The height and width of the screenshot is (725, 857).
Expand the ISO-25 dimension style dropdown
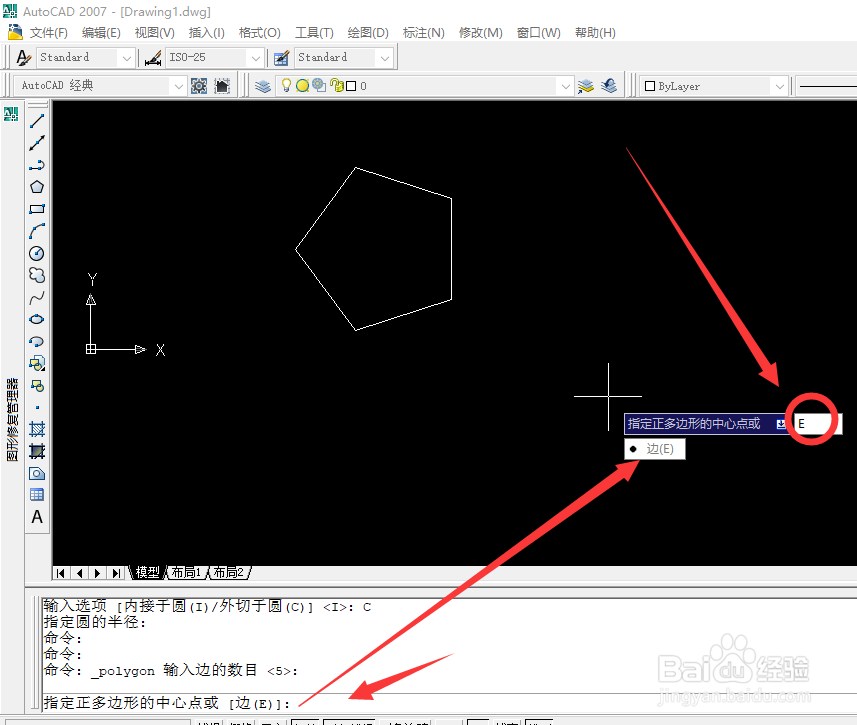tap(256, 57)
